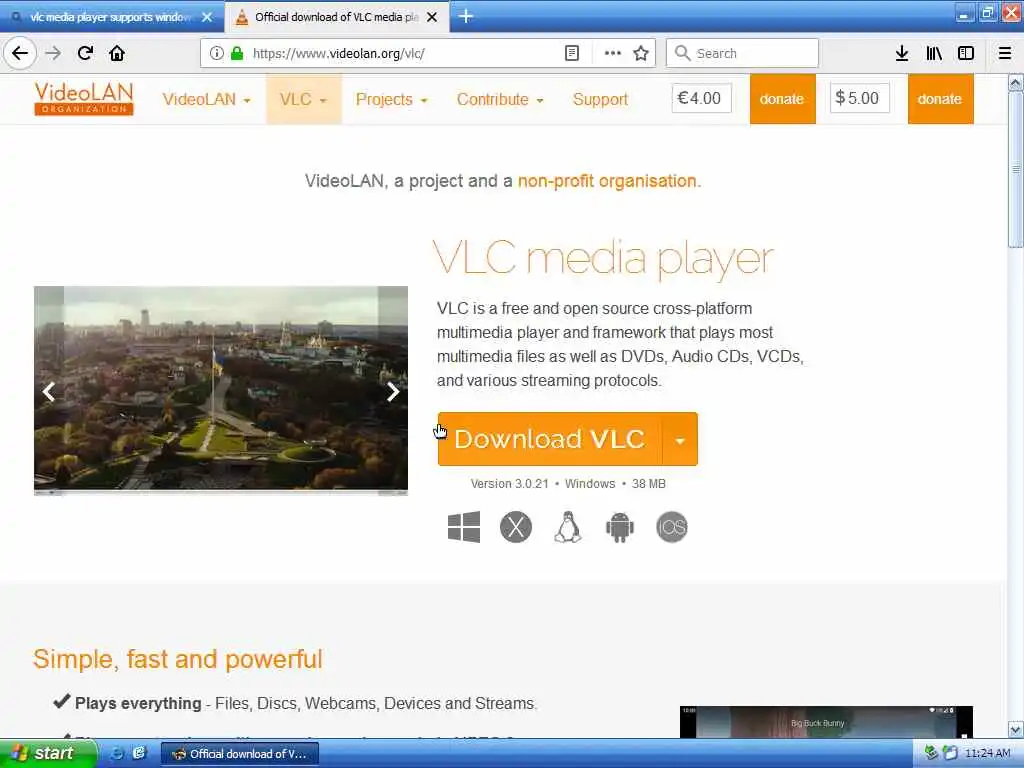Open the downloads arrow icon
Screen dimensions: 1024x768
click(x=902, y=54)
